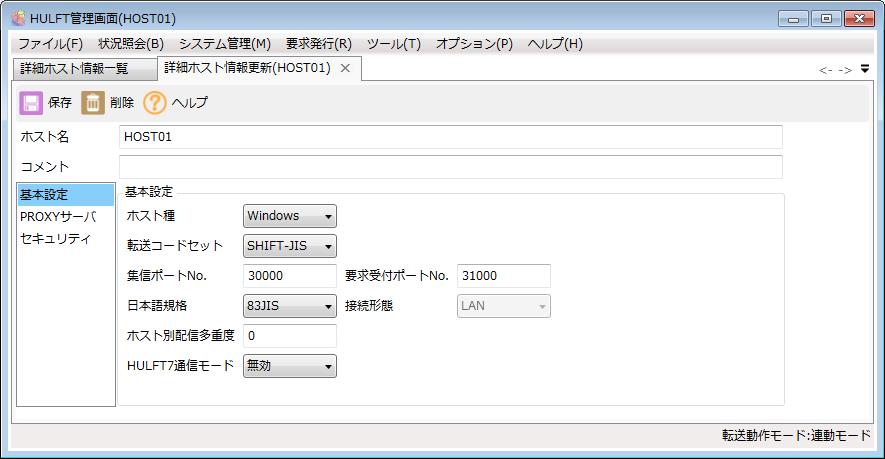Click the 転送コードセット label

(x=175, y=246)
